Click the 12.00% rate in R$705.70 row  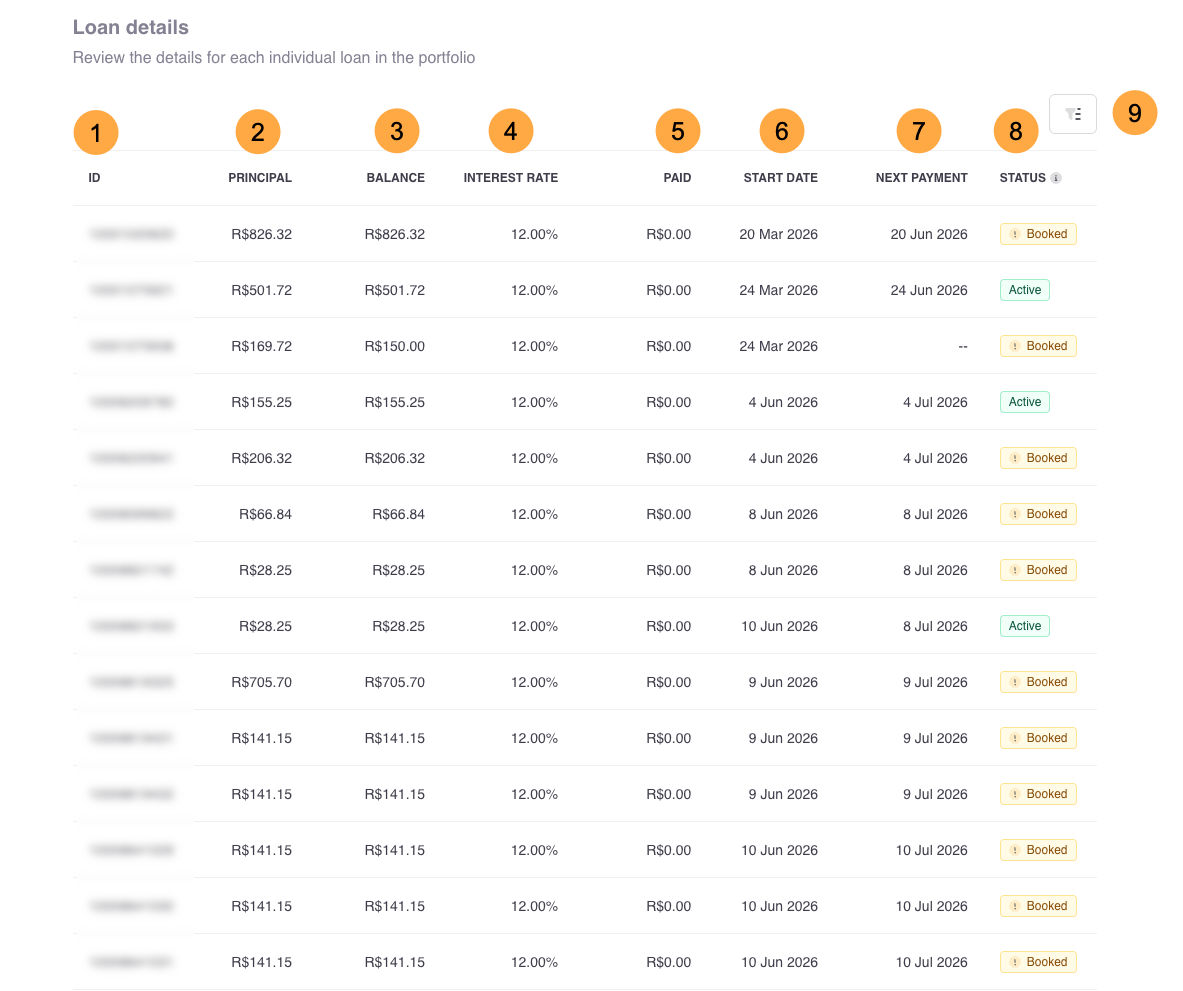point(534,683)
